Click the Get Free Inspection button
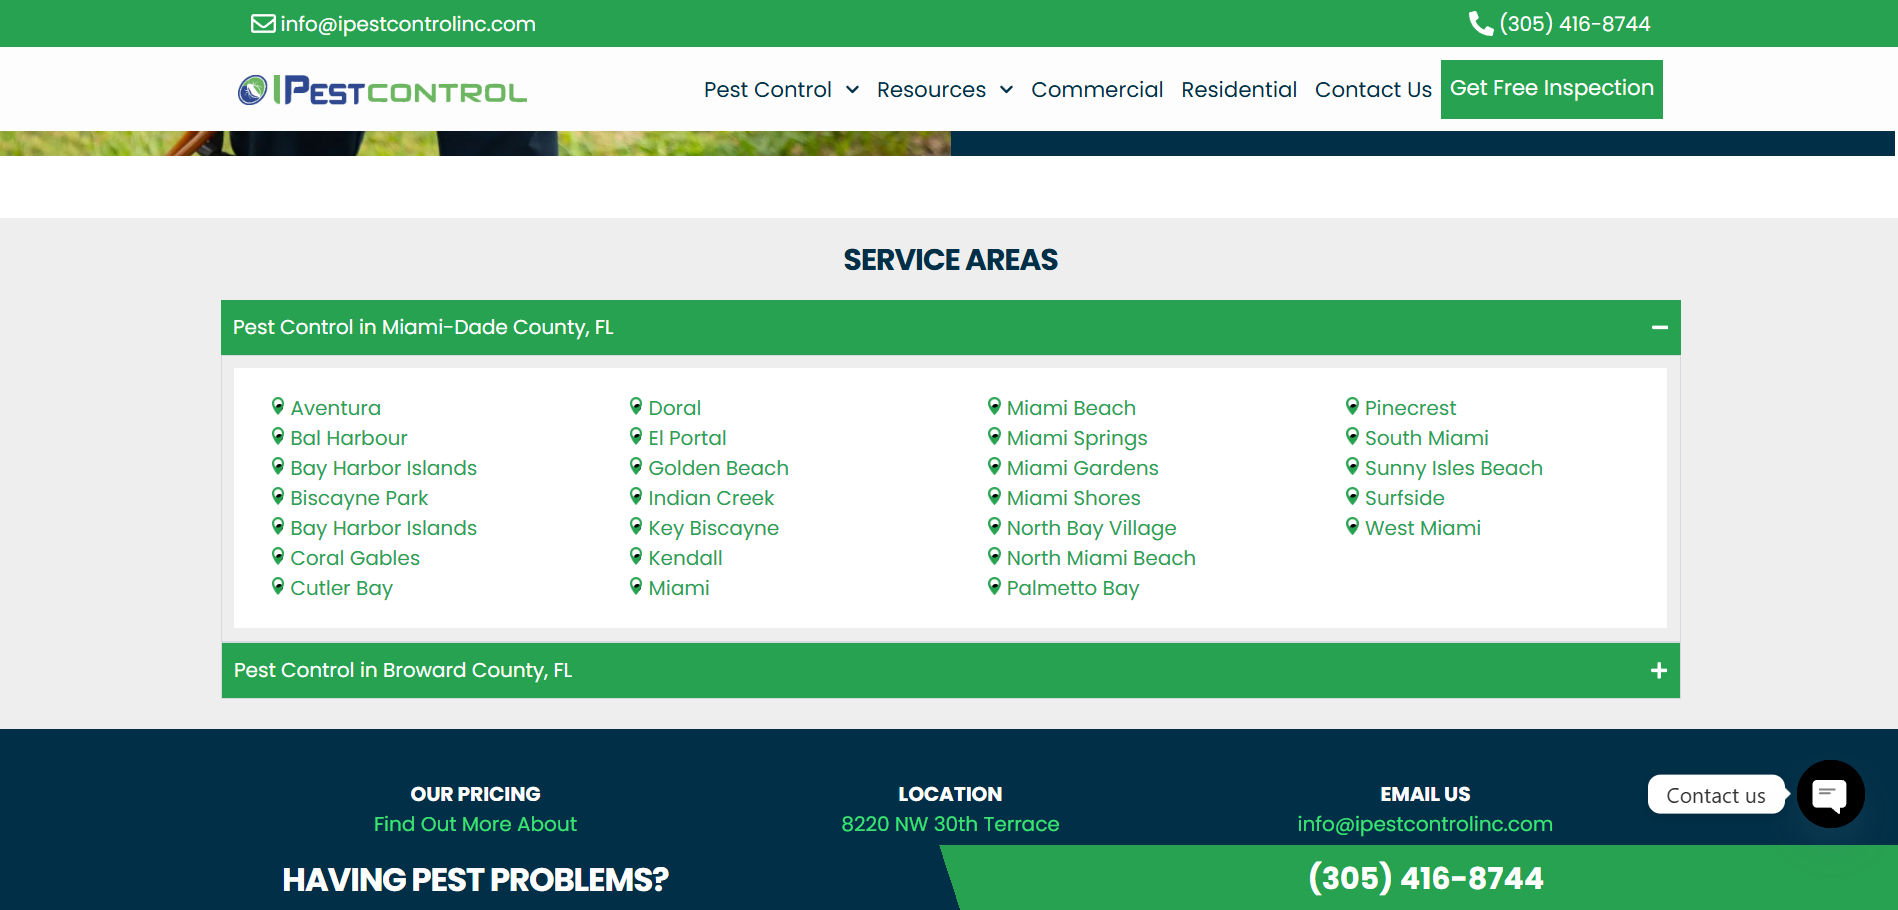 1551,89
